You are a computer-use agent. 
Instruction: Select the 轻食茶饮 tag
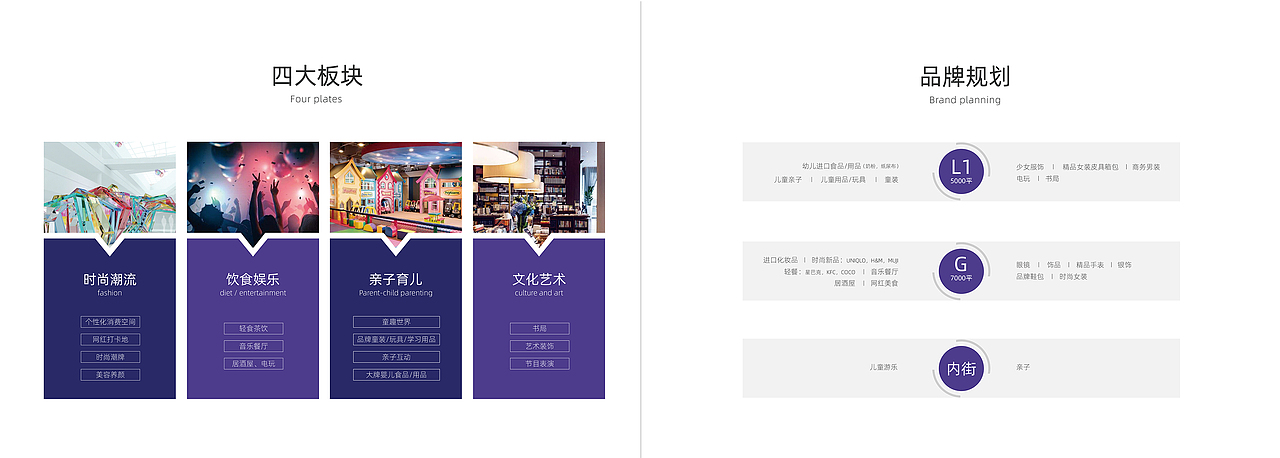tap(253, 328)
